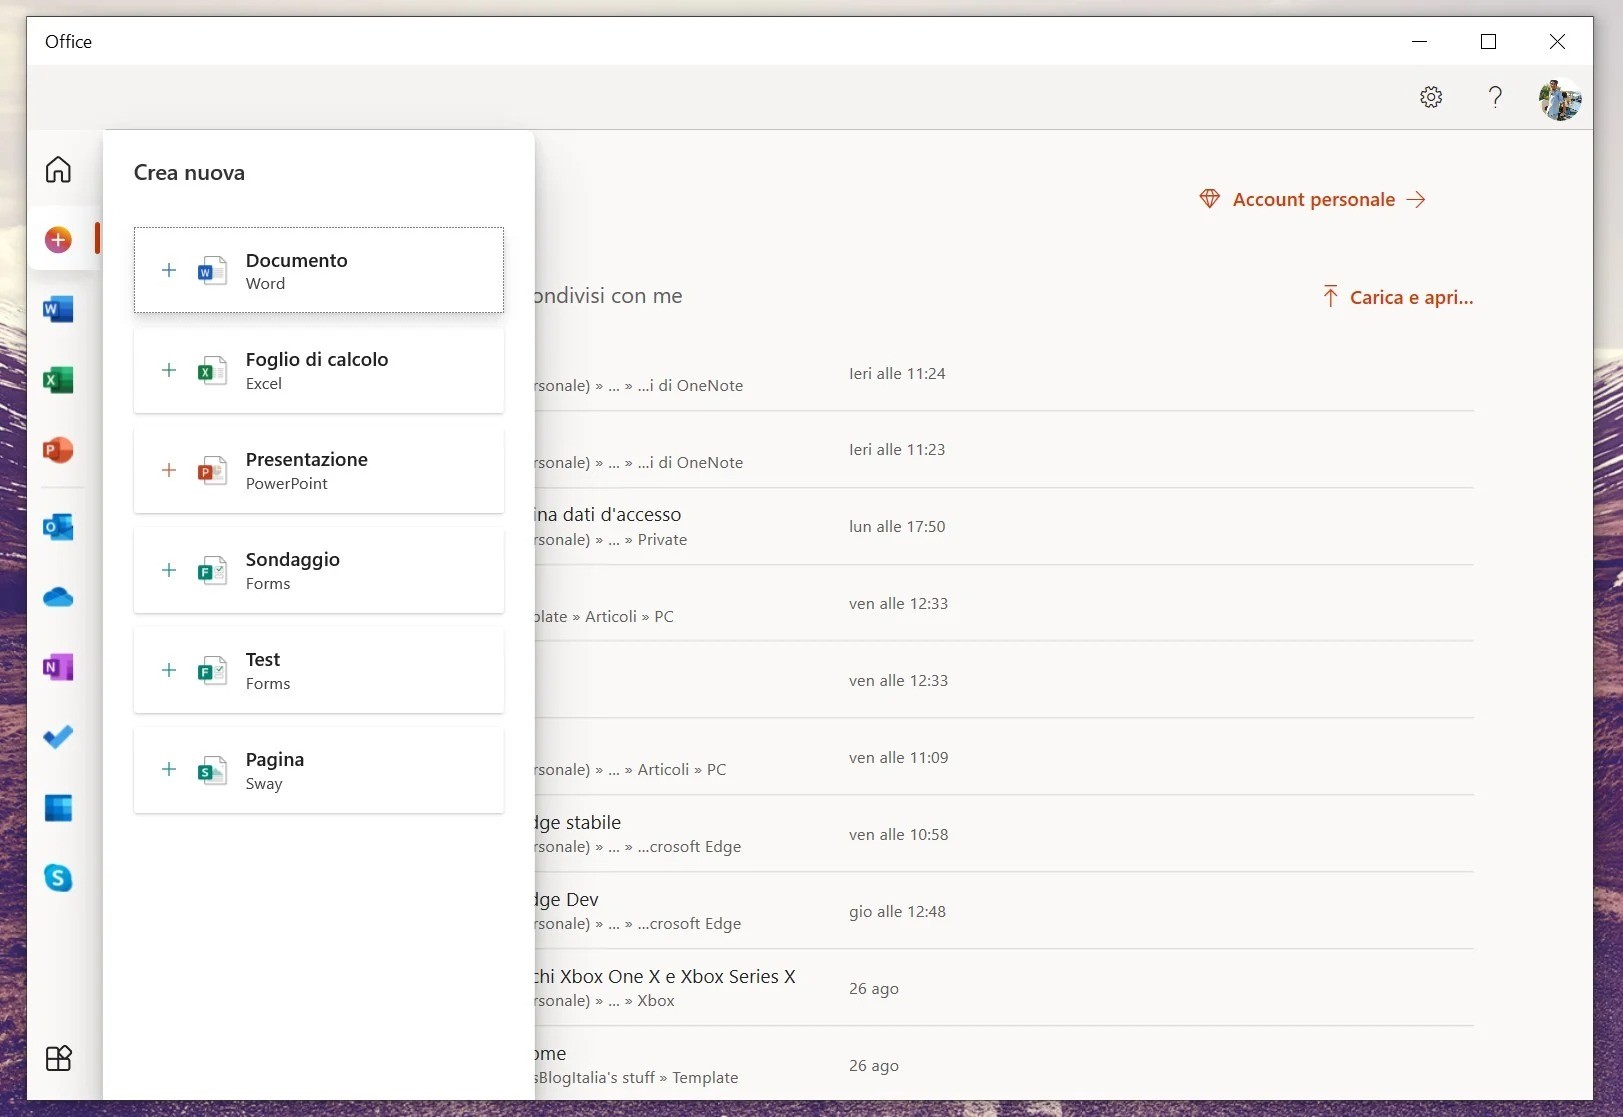Open OneNote from the sidebar
This screenshot has width=1623, height=1117.
pyautogui.click(x=57, y=667)
